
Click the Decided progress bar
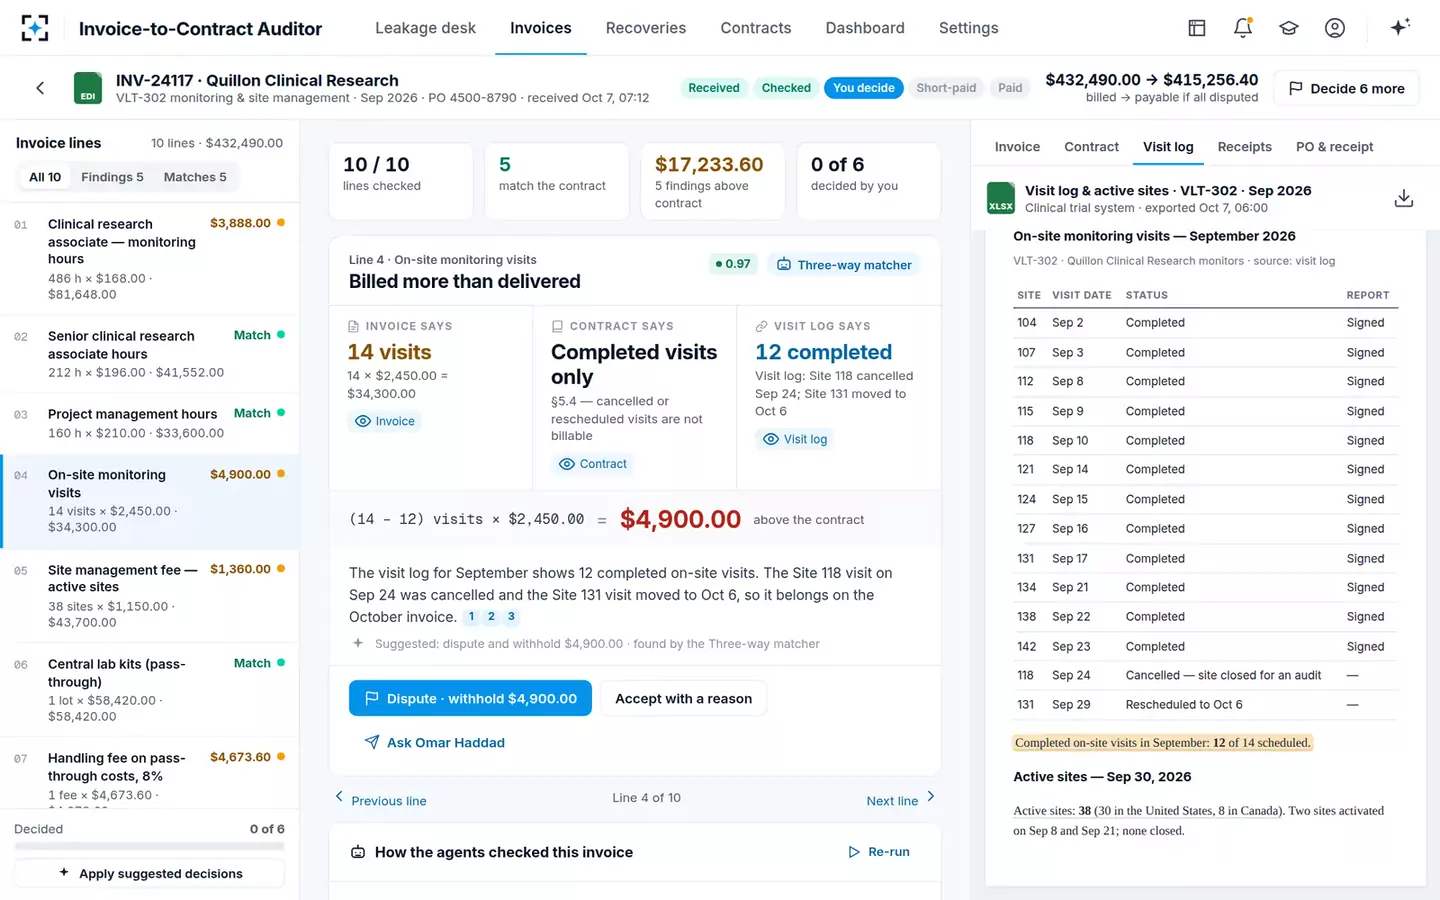(149, 846)
